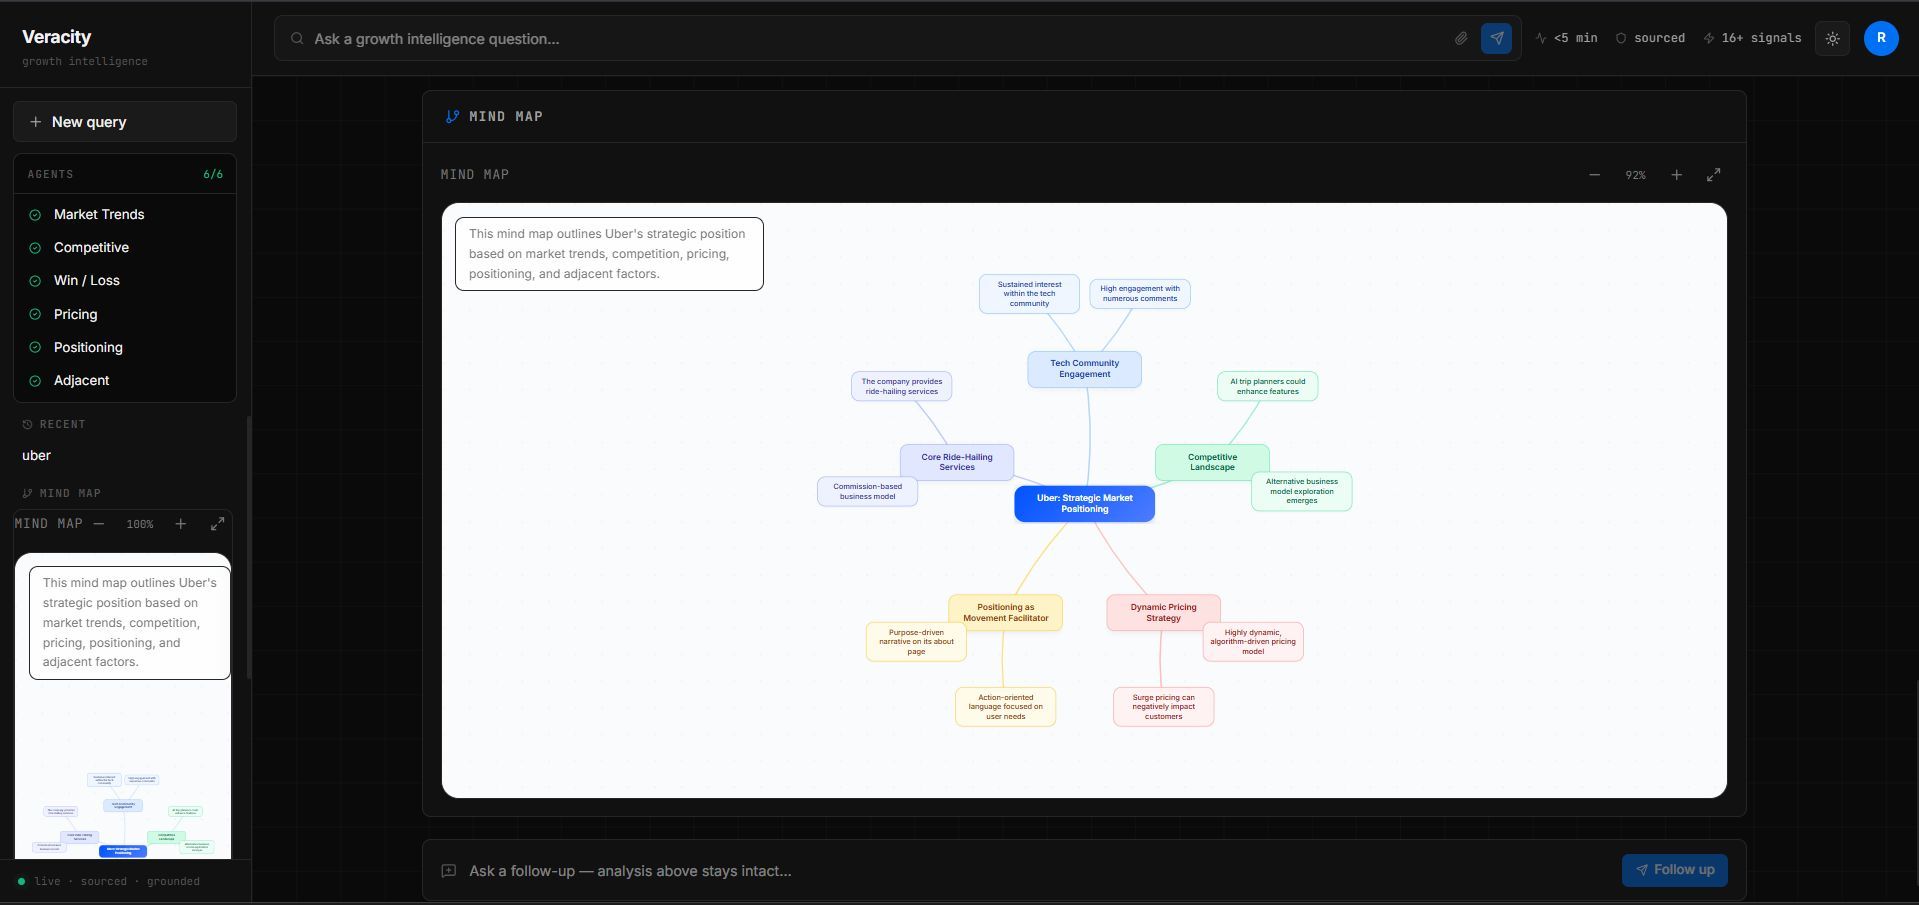Click the Sustained interest within tech community node
The height and width of the screenshot is (905, 1919).
(x=1029, y=294)
